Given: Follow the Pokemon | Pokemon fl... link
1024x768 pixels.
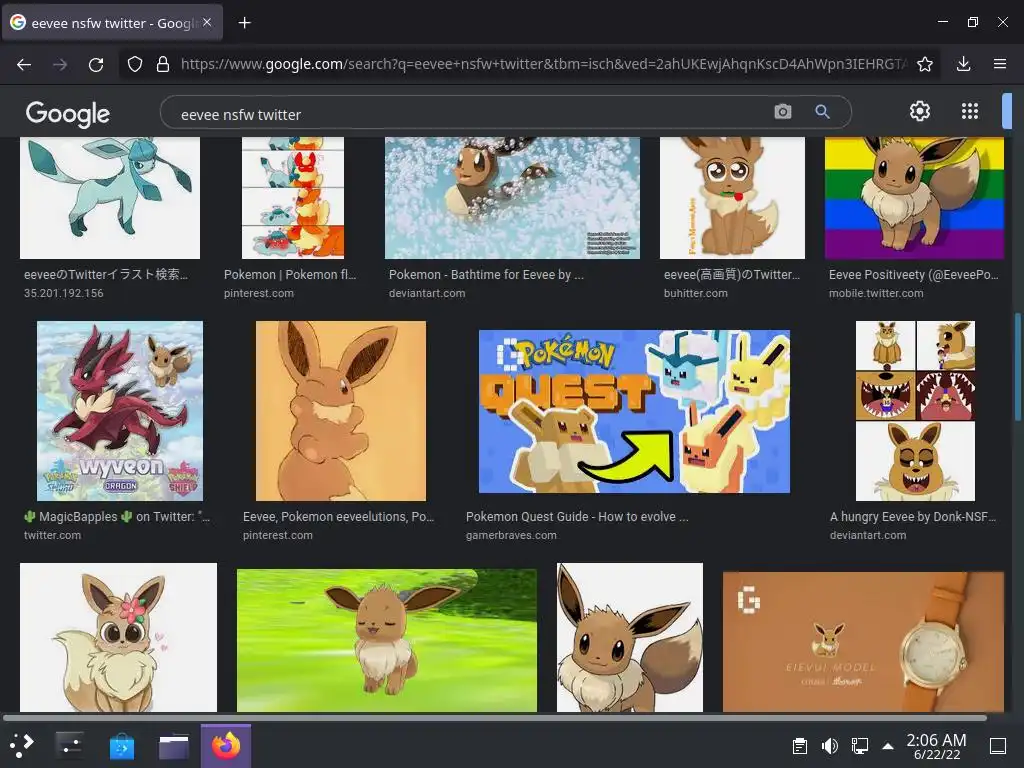Looking at the screenshot, I should coord(290,274).
